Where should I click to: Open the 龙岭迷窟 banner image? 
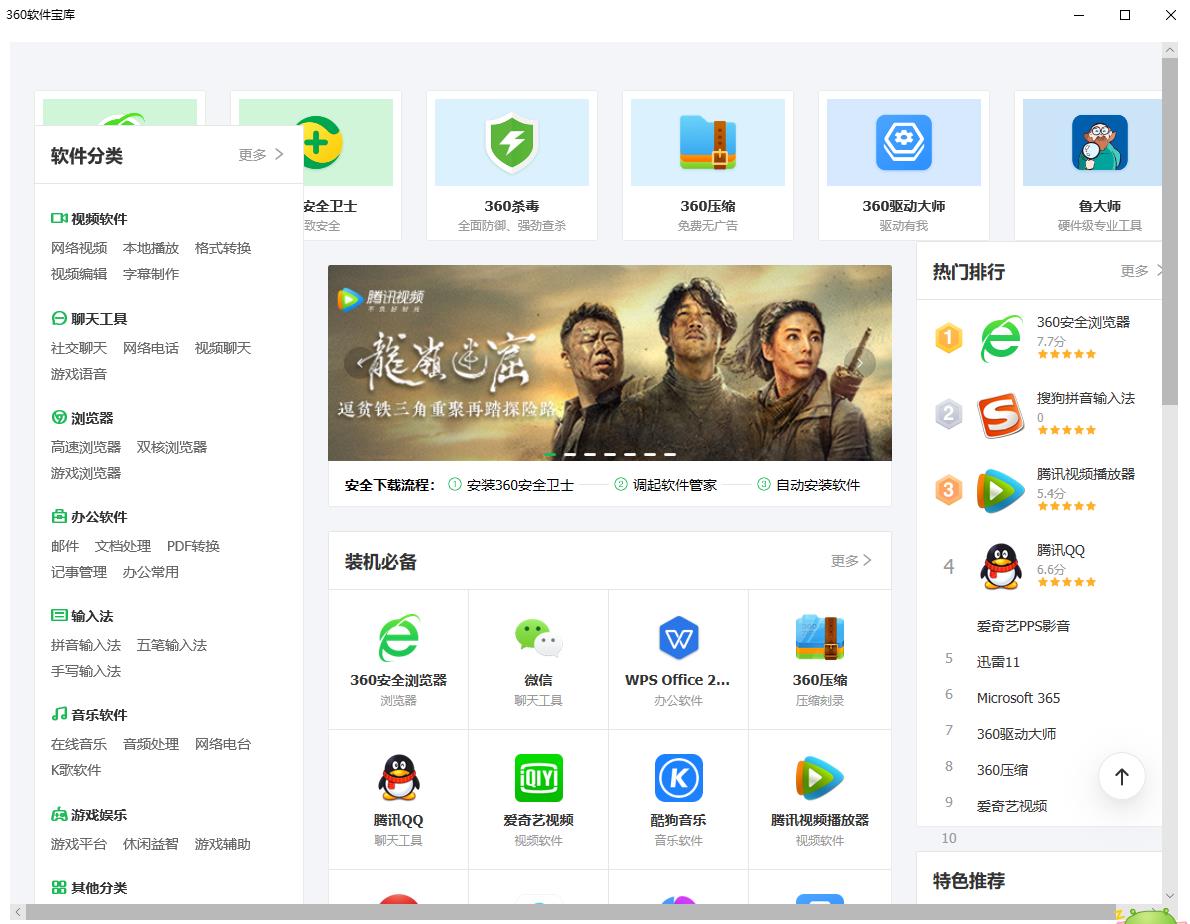609,363
